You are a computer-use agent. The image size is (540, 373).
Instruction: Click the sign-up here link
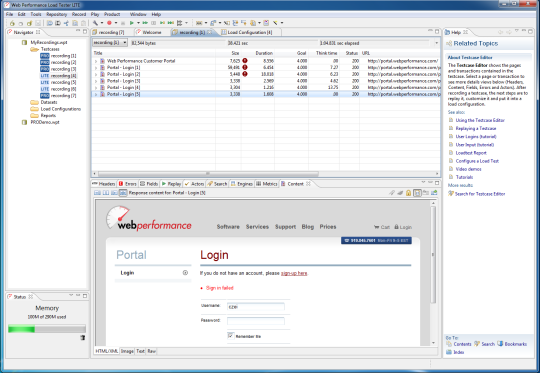[294, 273]
